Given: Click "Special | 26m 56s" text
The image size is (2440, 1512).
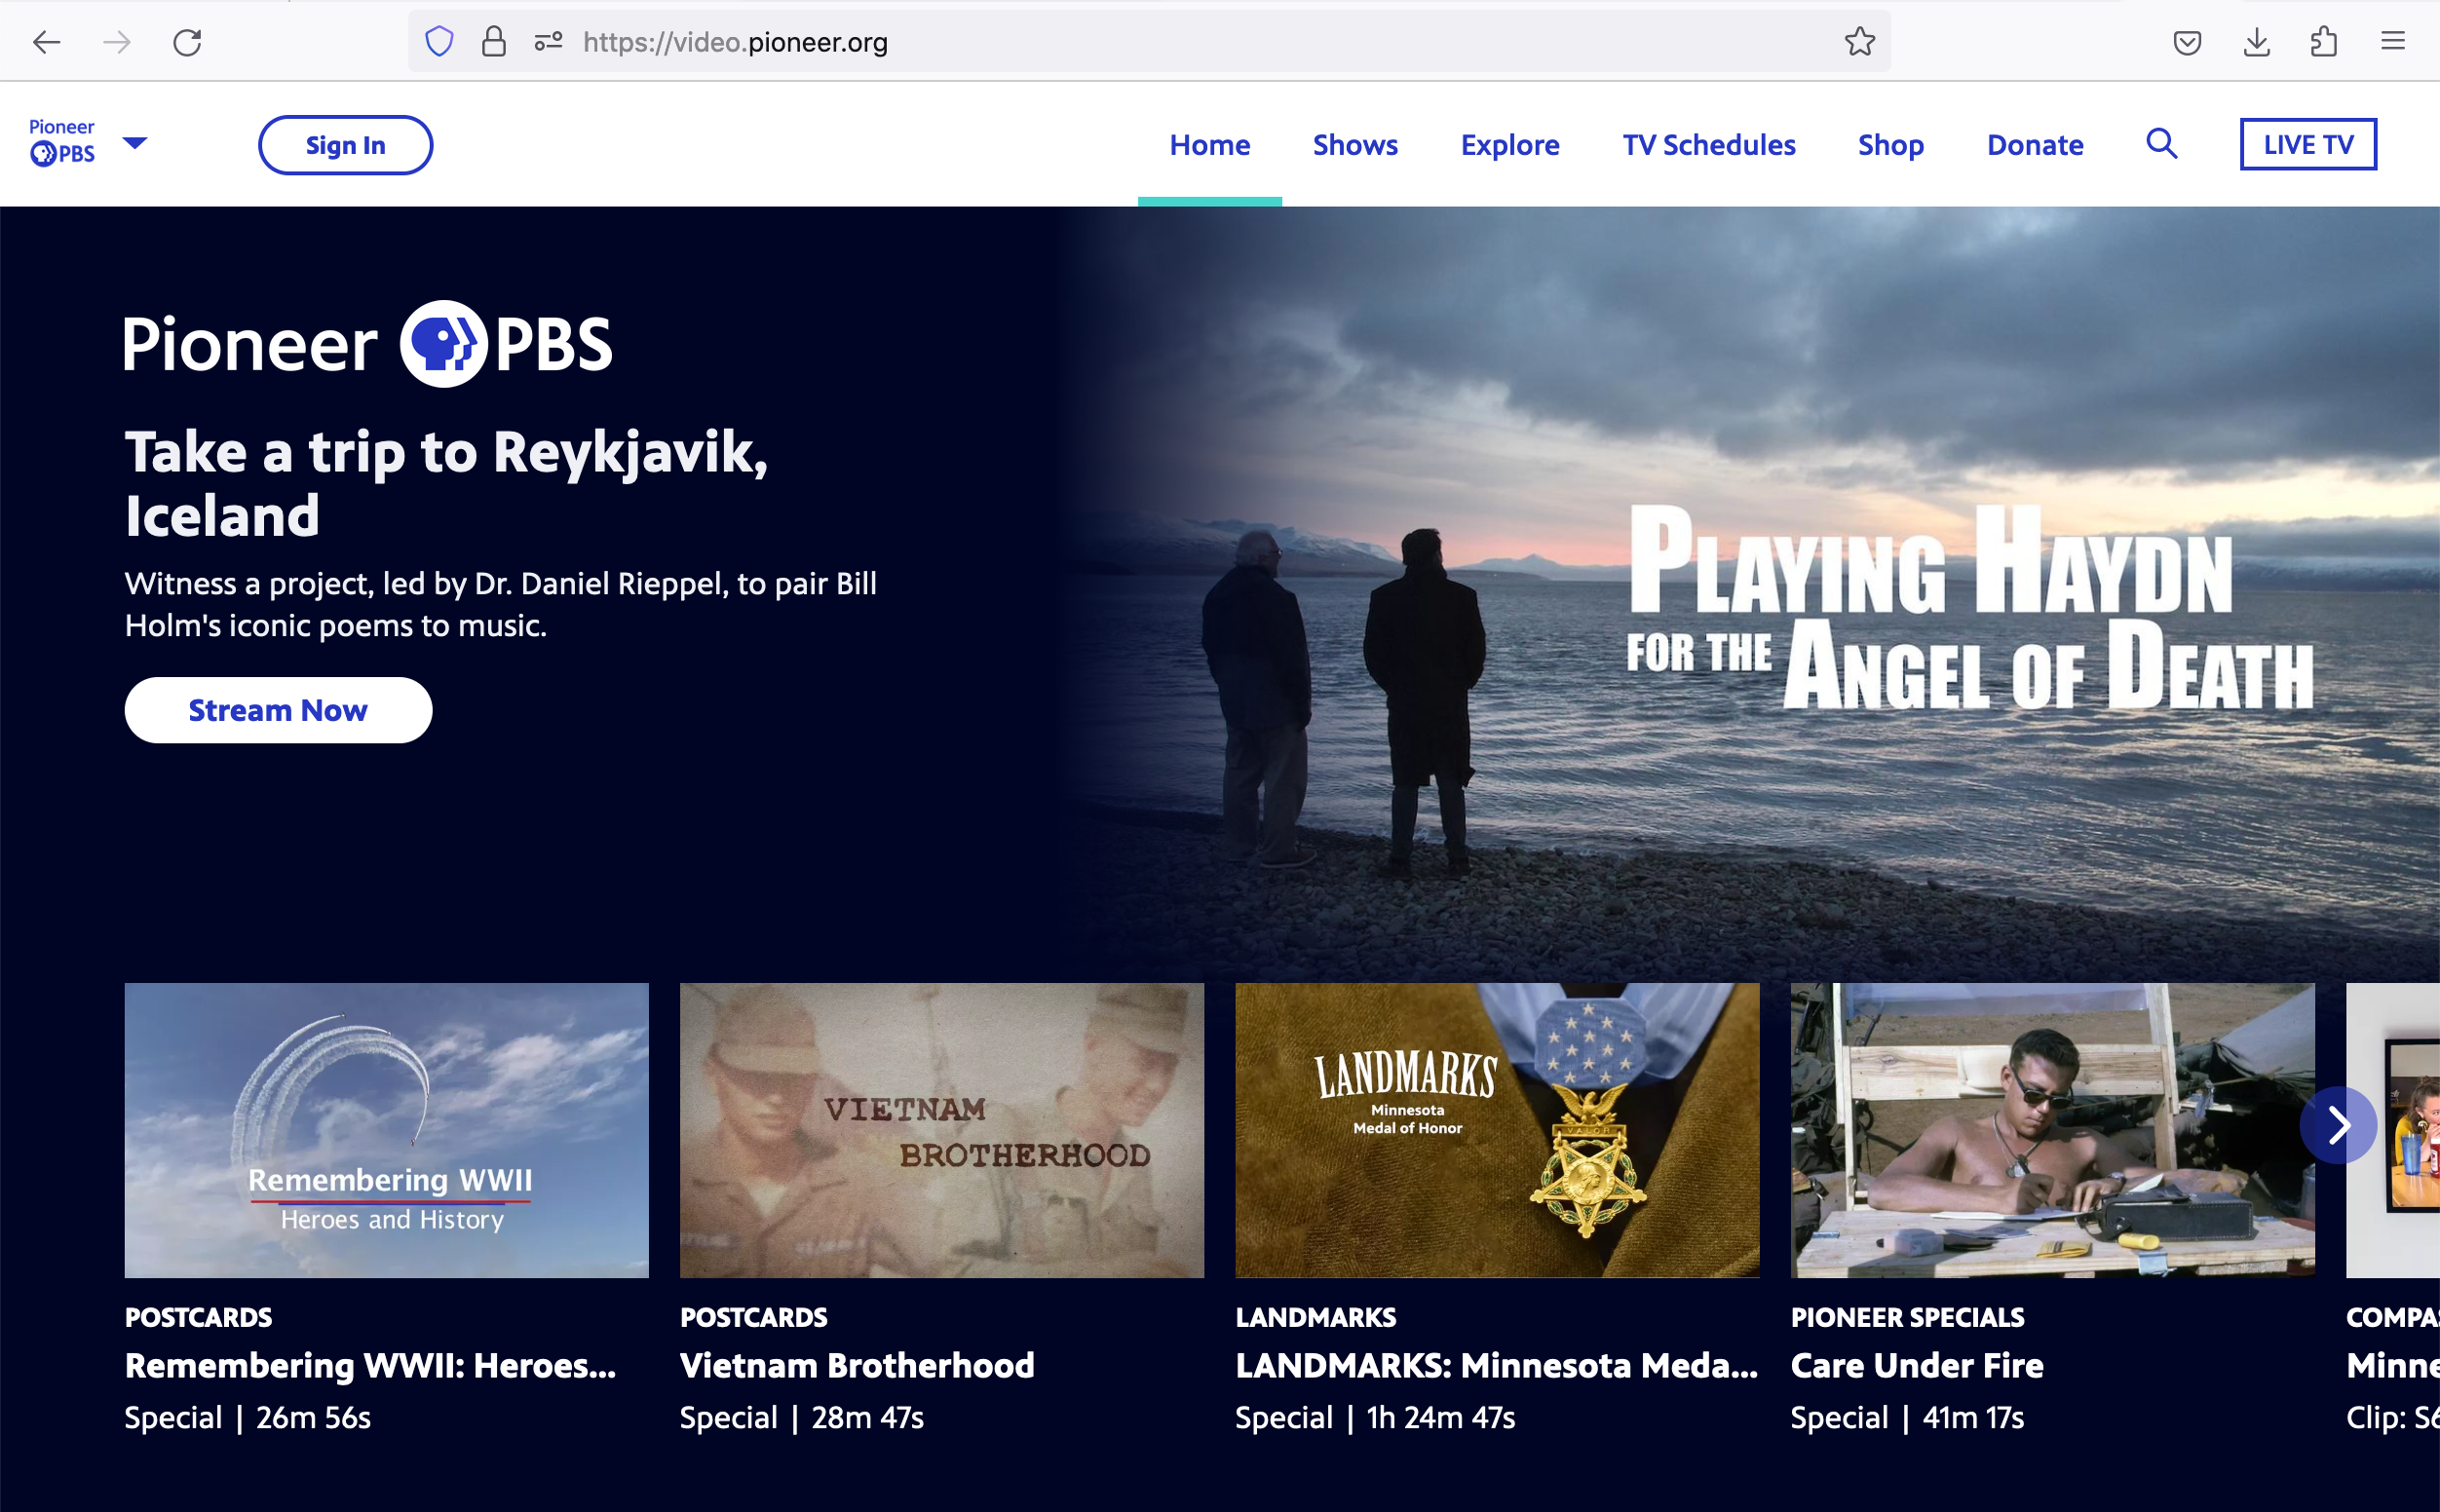Looking at the screenshot, I should [x=247, y=1417].
